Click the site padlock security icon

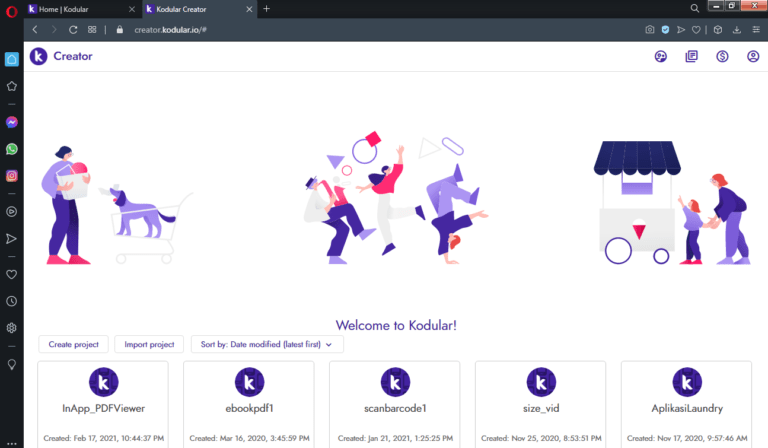point(120,30)
